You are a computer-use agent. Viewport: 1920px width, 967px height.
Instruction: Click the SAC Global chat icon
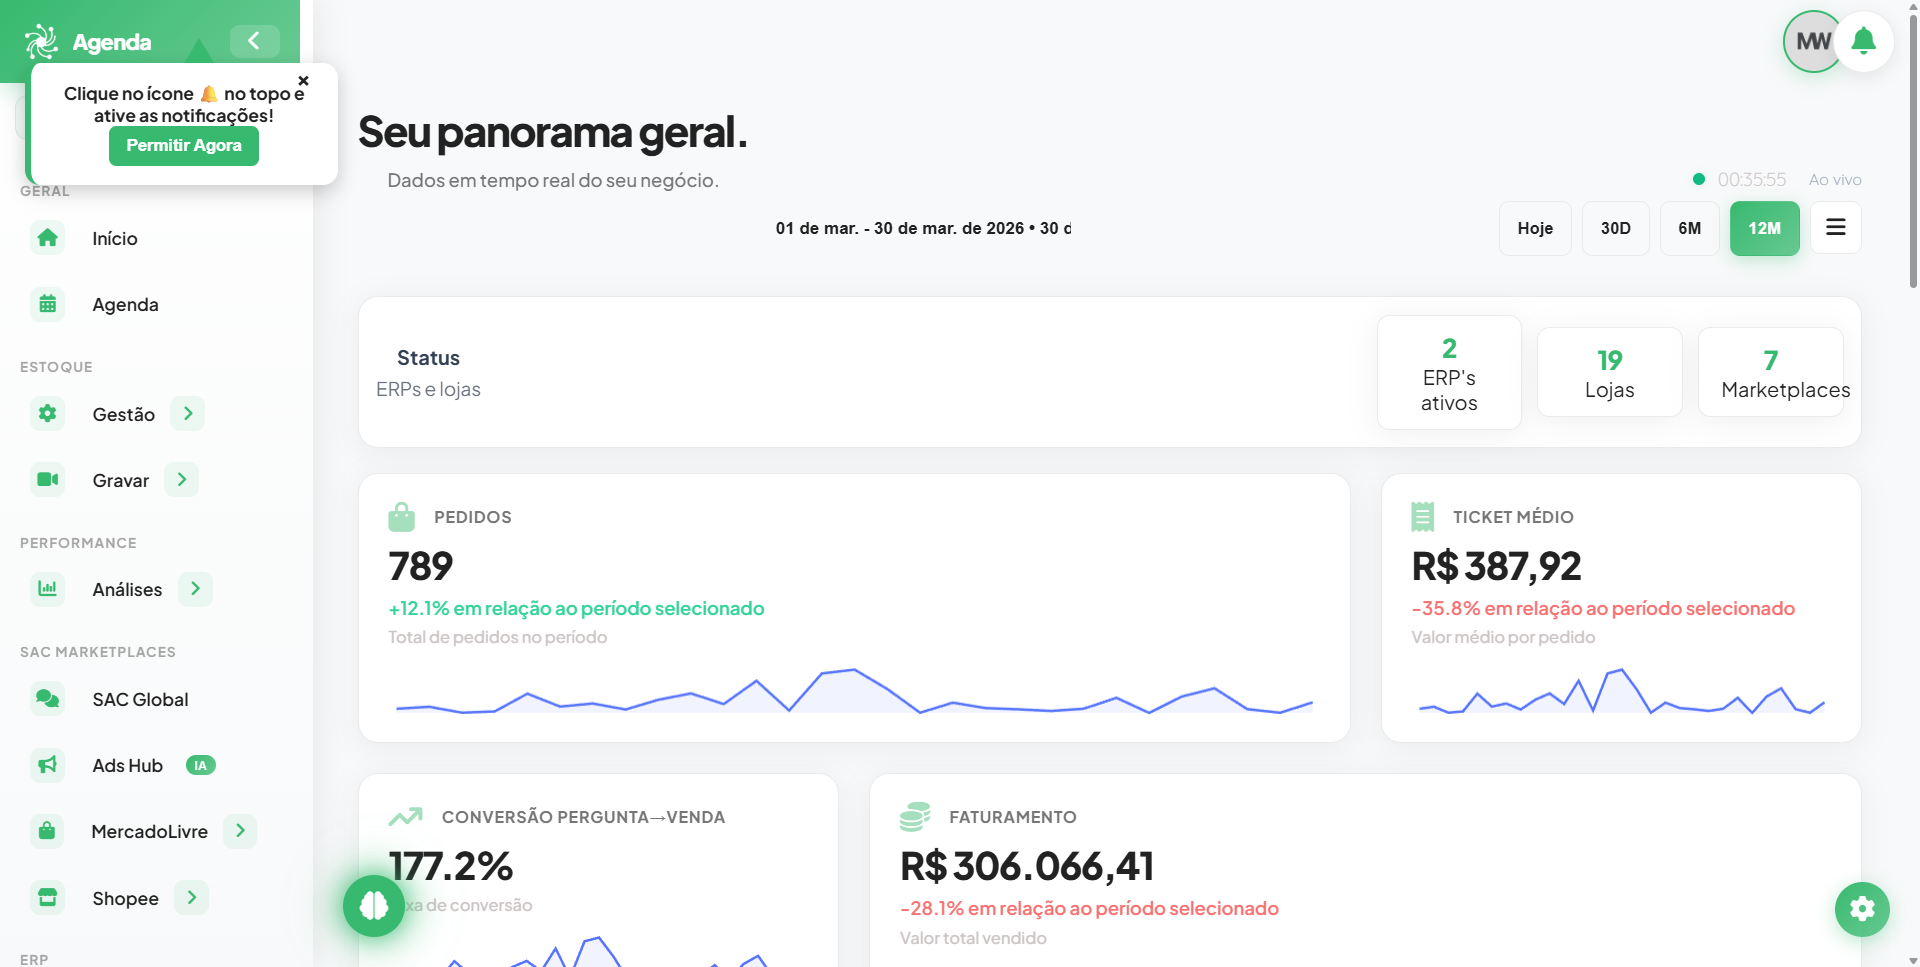(47, 698)
